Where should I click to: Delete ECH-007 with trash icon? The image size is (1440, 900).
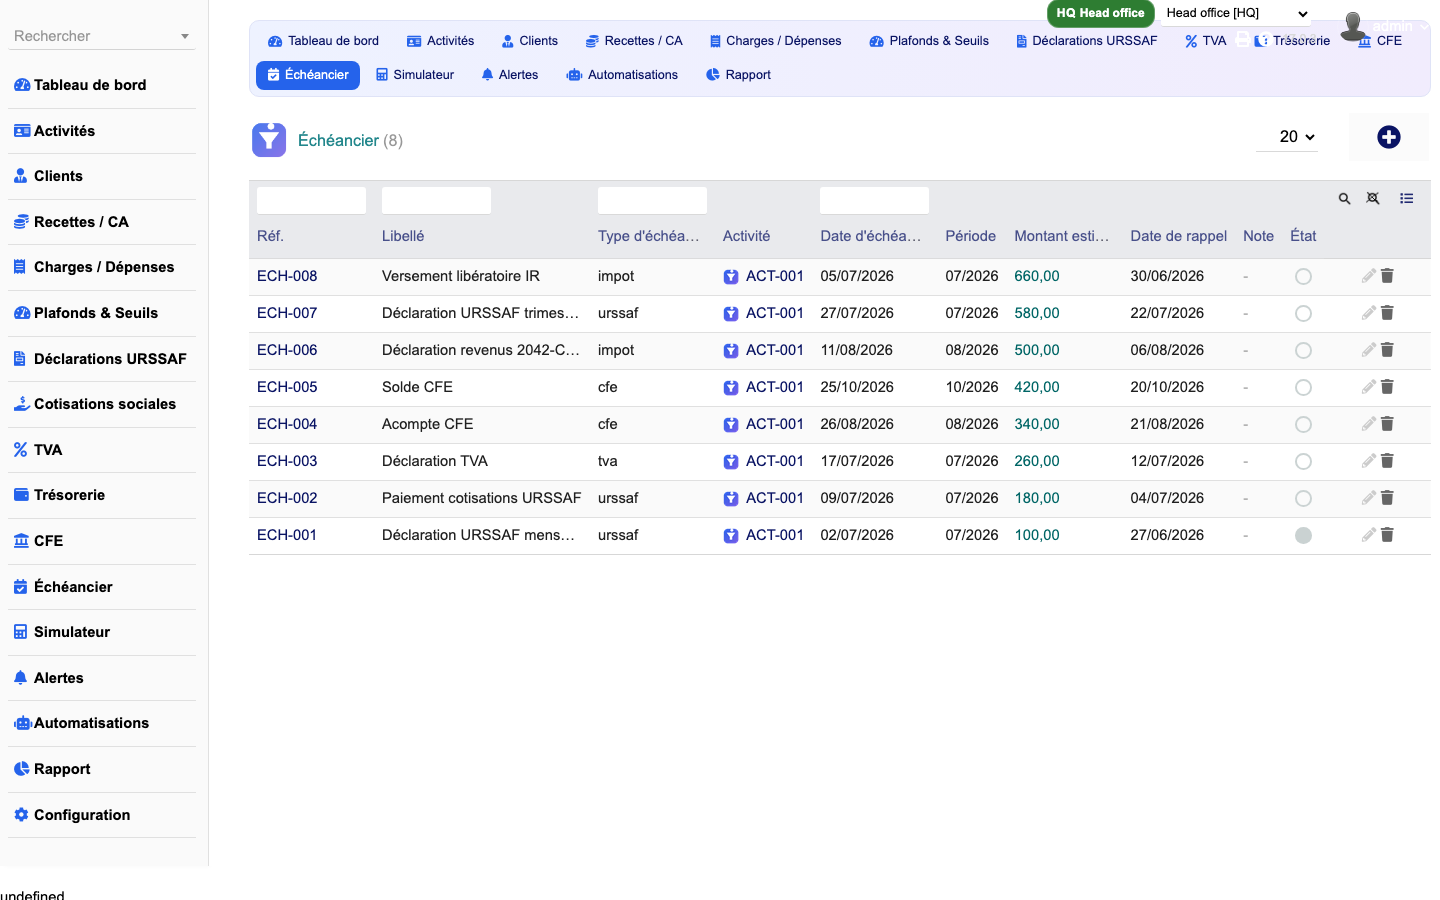tap(1387, 313)
